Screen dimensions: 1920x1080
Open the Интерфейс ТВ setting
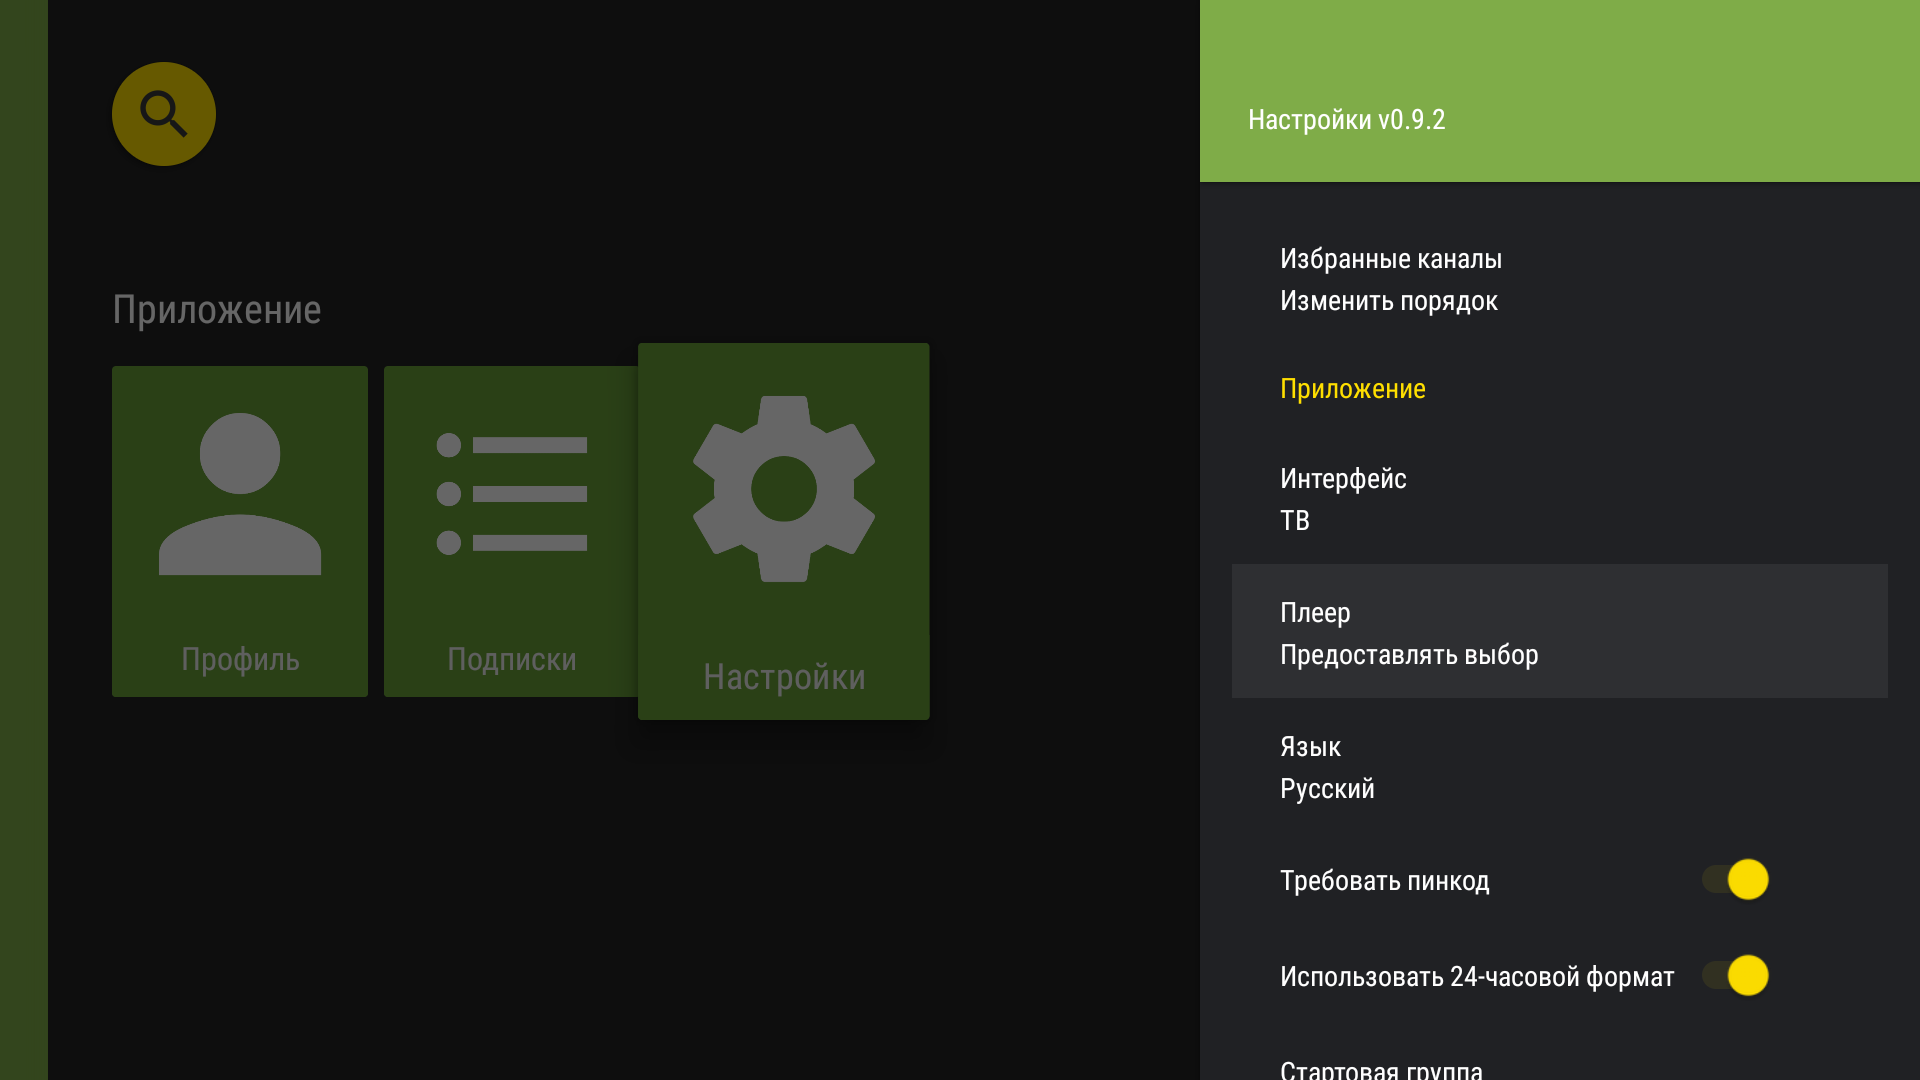point(1560,499)
